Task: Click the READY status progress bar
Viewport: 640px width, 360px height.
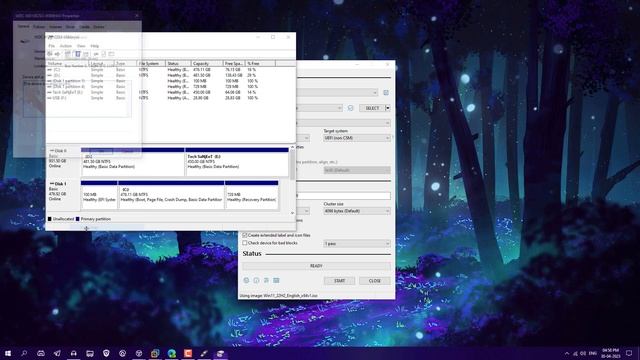Action: (316, 266)
